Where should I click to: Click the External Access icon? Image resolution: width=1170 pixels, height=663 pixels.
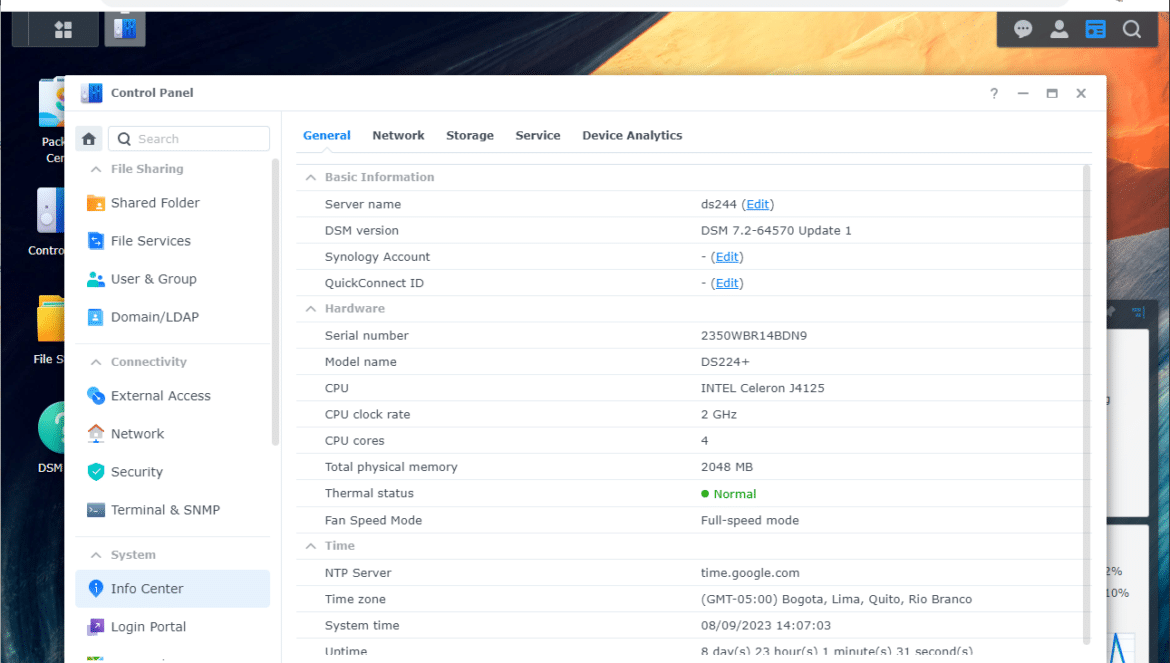(96, 396)
